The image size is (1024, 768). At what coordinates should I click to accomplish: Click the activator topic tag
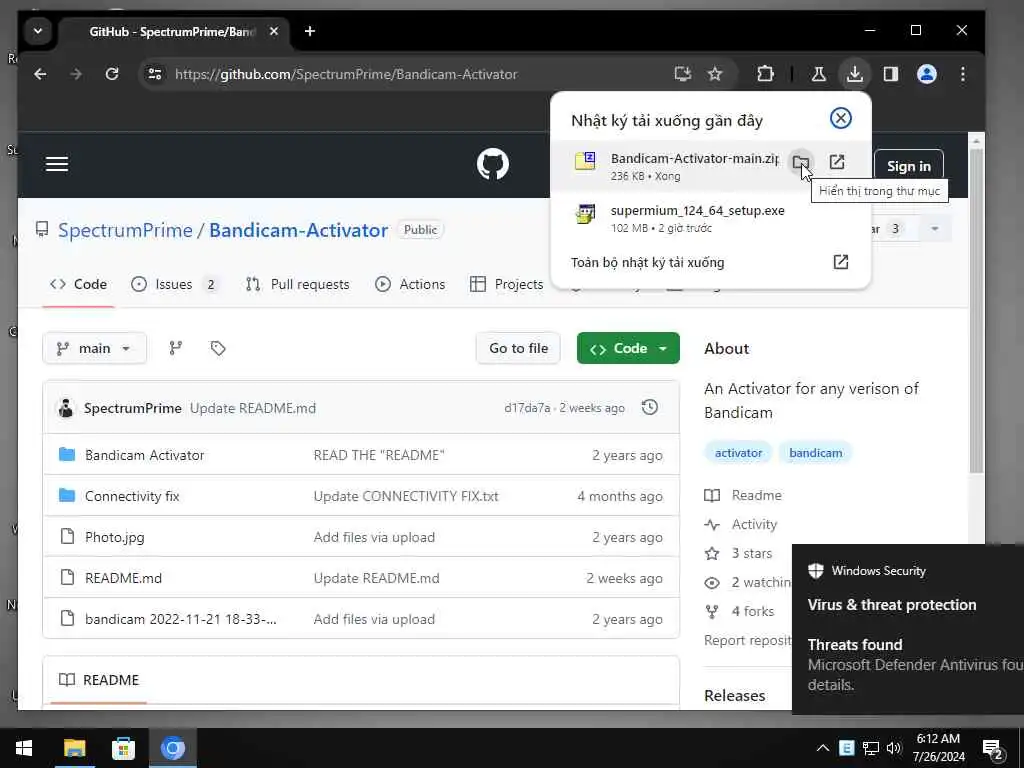tap(738, 453)
